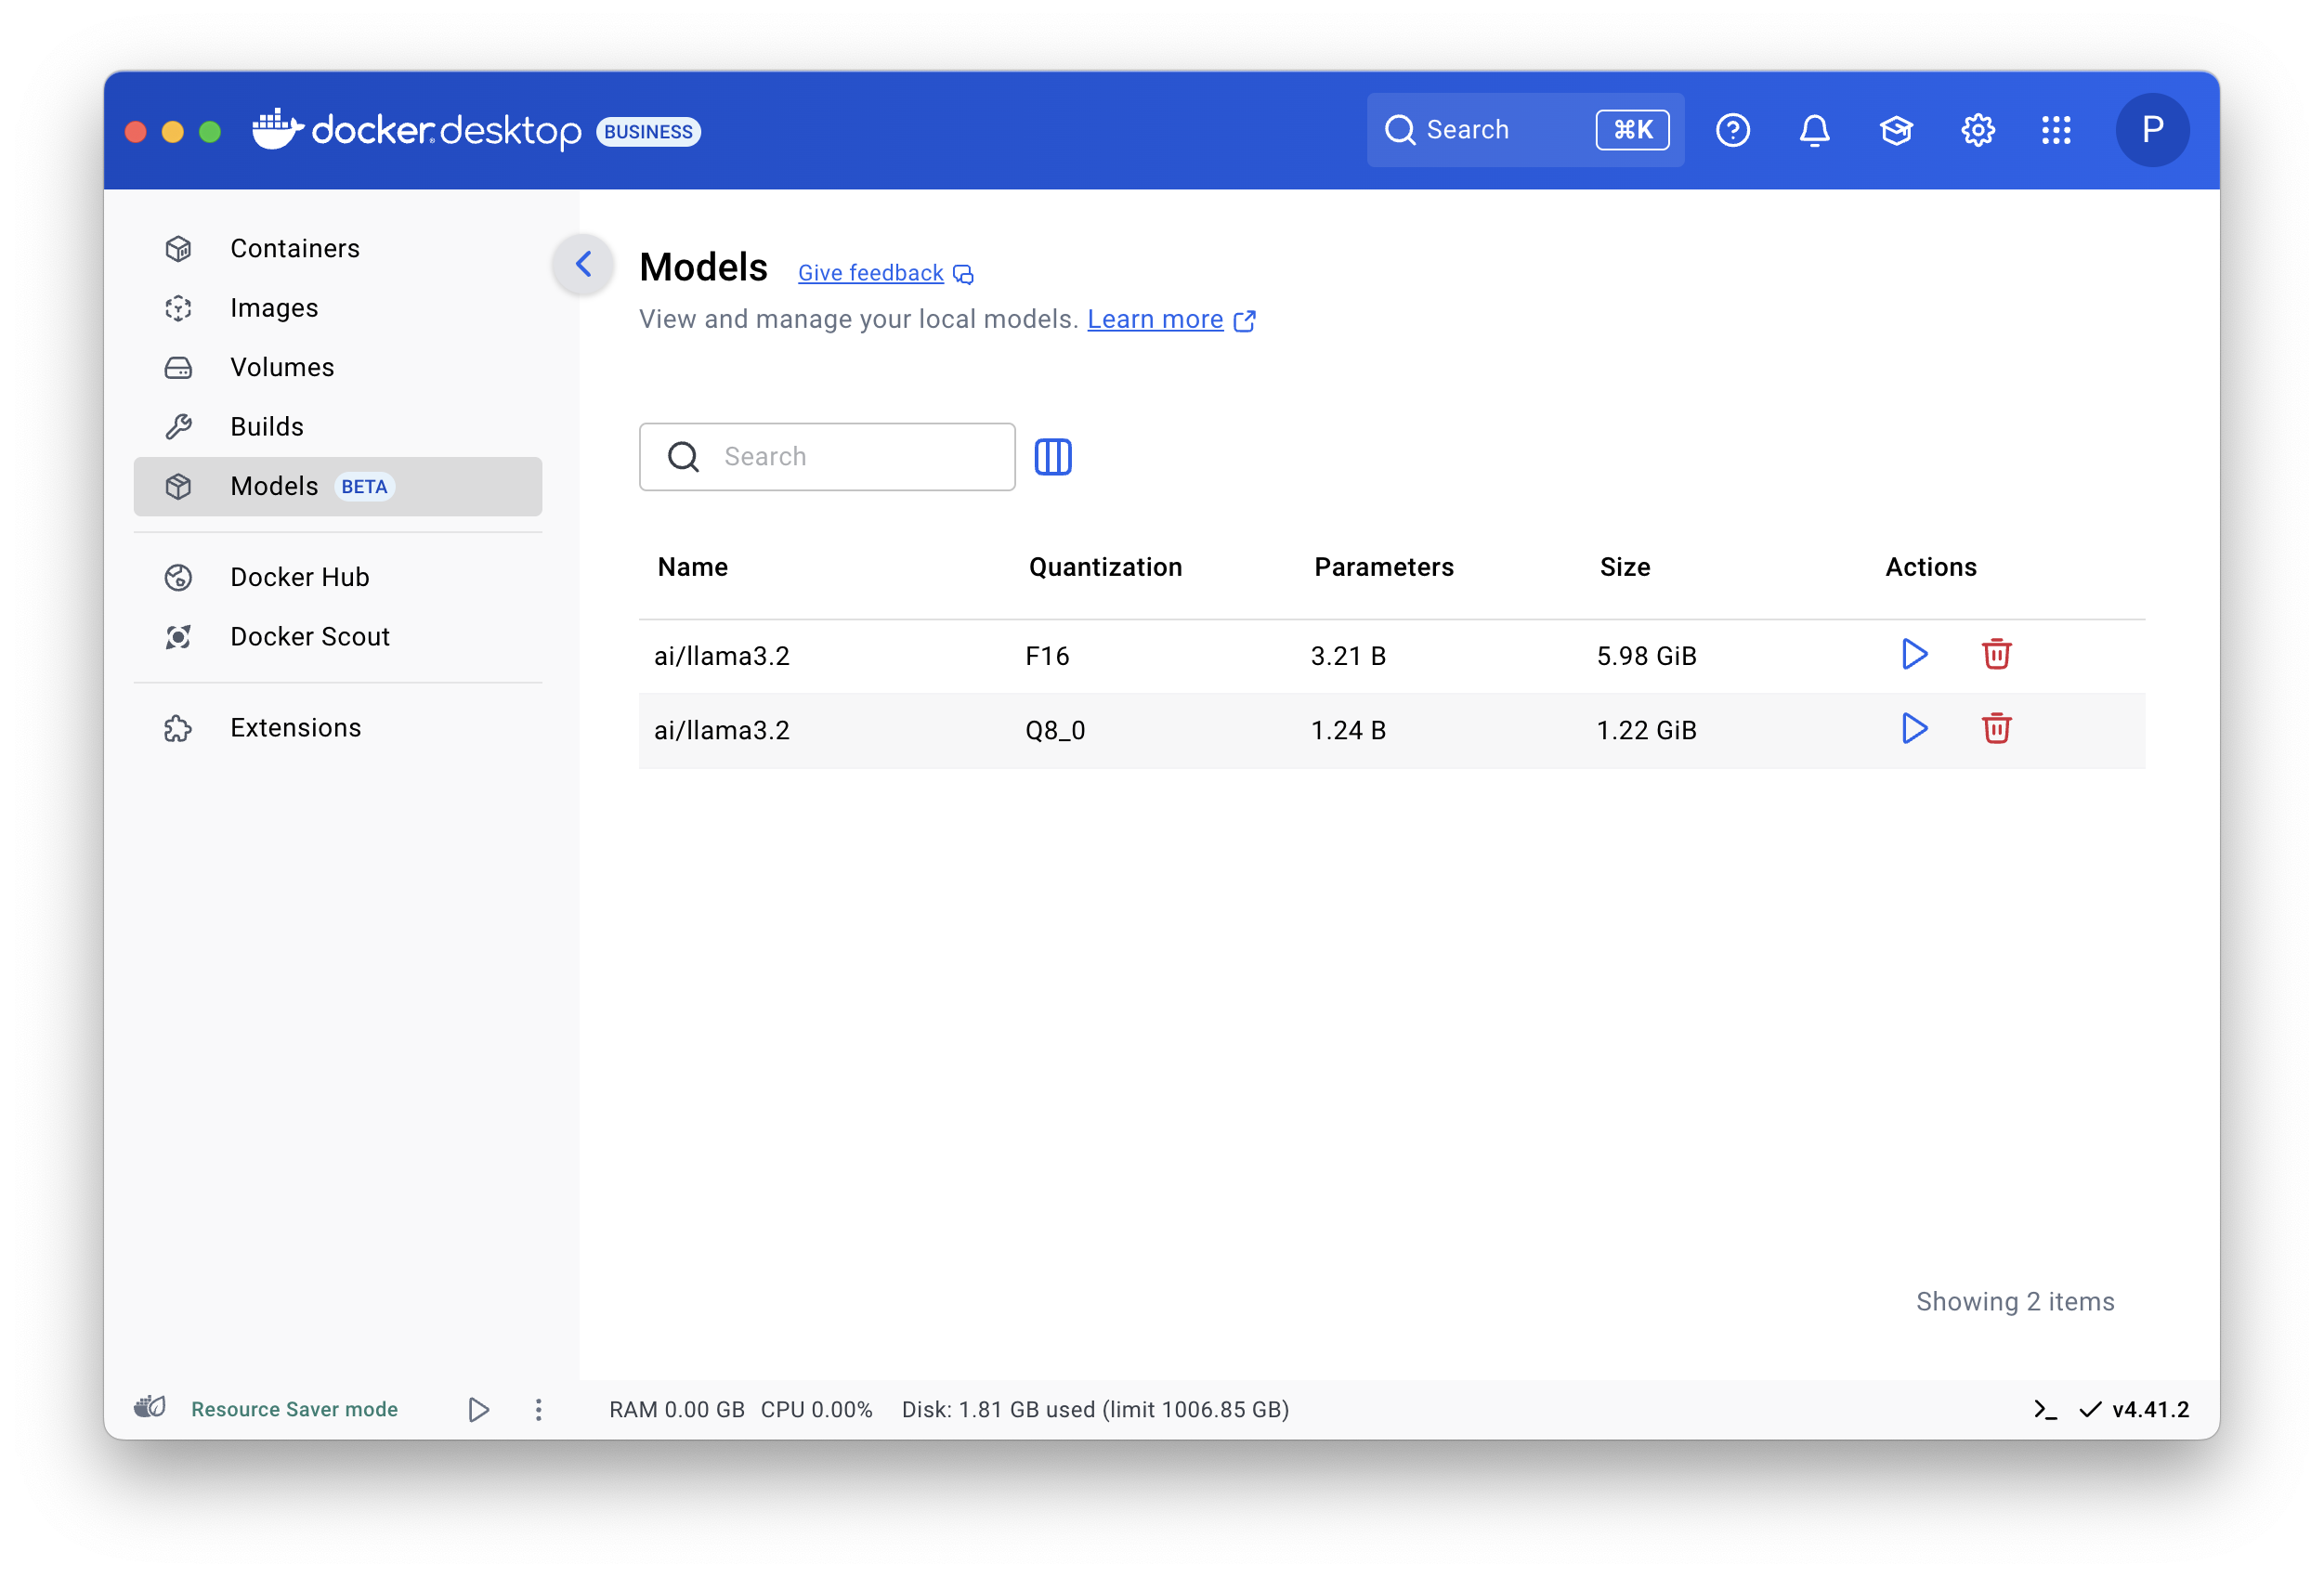Open the help question mark icon
This screenshot has height=1577, width=2324.
tap(1732, 130)
